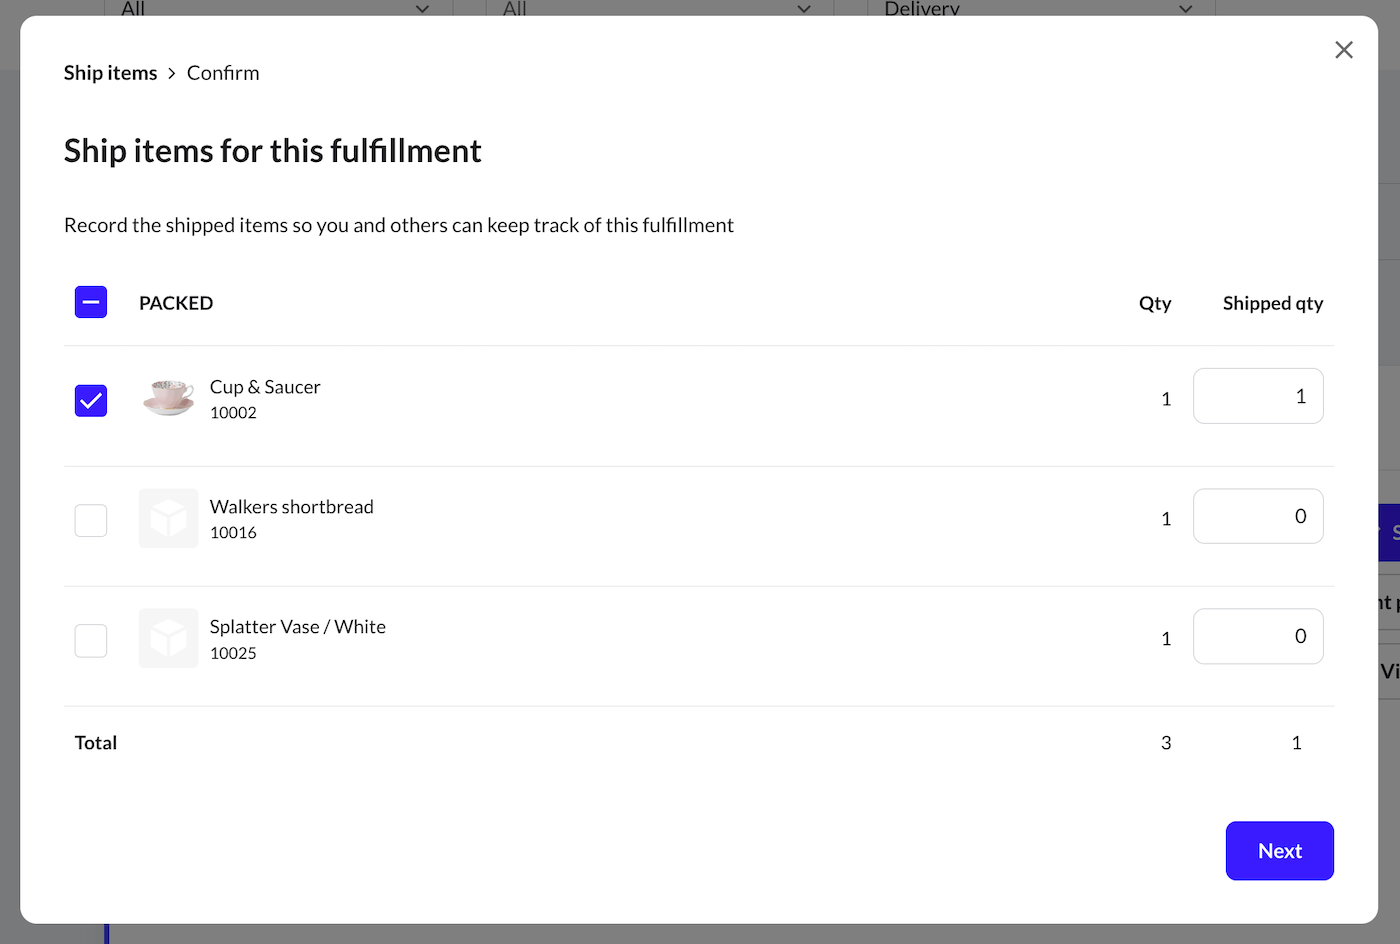This screenshot has height=944, width=1400.
Task: Go to the Confirm breadcrumb step
Action: pos(223,73)
